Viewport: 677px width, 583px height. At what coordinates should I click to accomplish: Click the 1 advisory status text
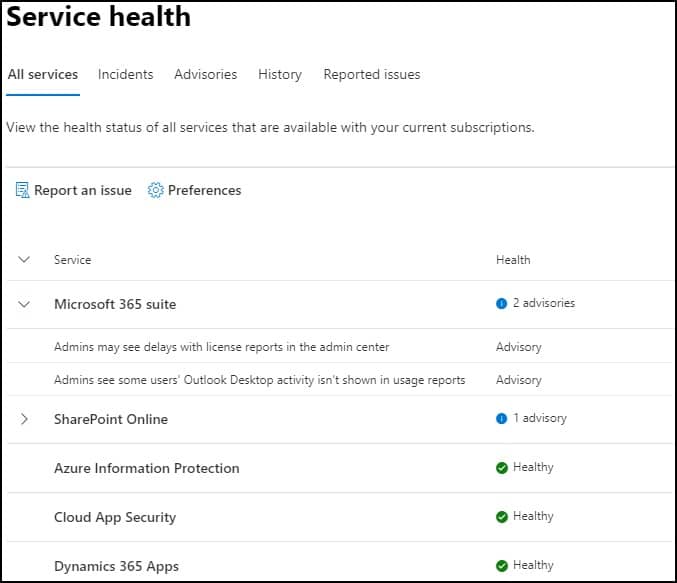[x=540, y=418]
